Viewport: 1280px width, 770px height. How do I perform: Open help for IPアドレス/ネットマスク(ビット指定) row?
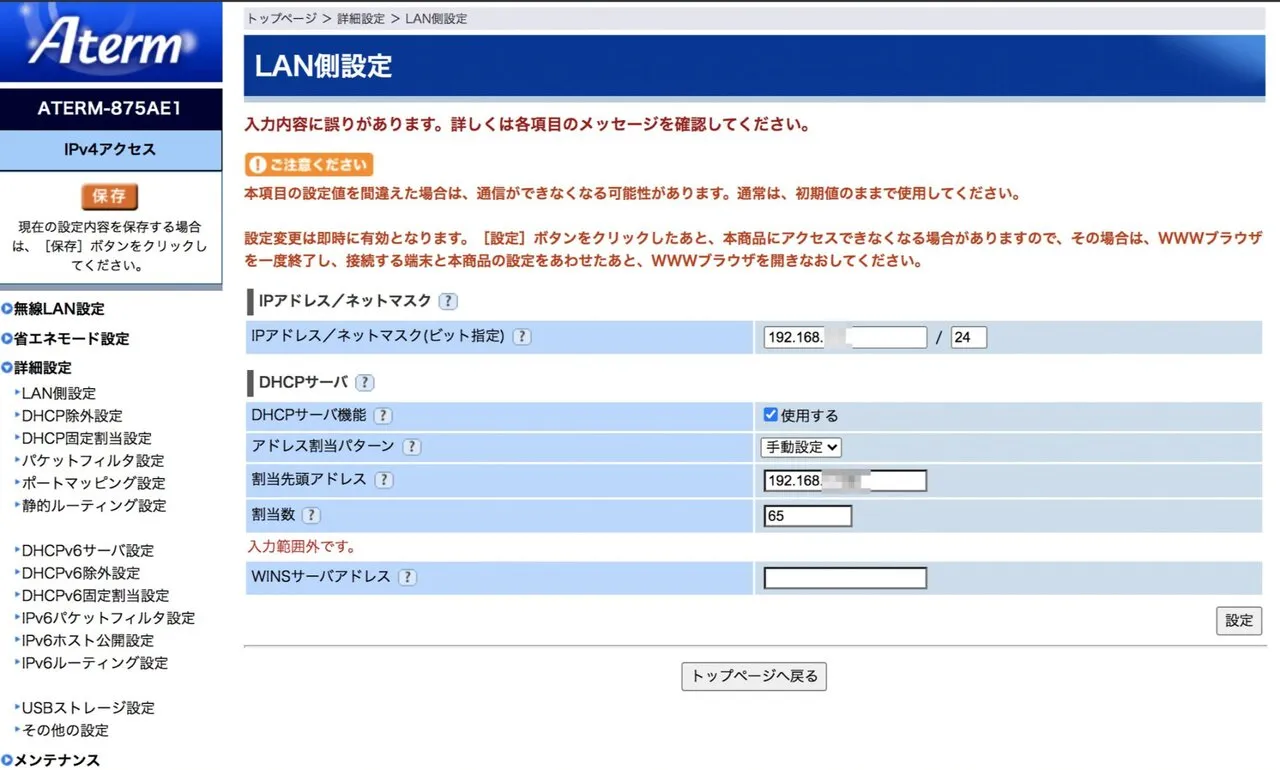pos(521,337)
